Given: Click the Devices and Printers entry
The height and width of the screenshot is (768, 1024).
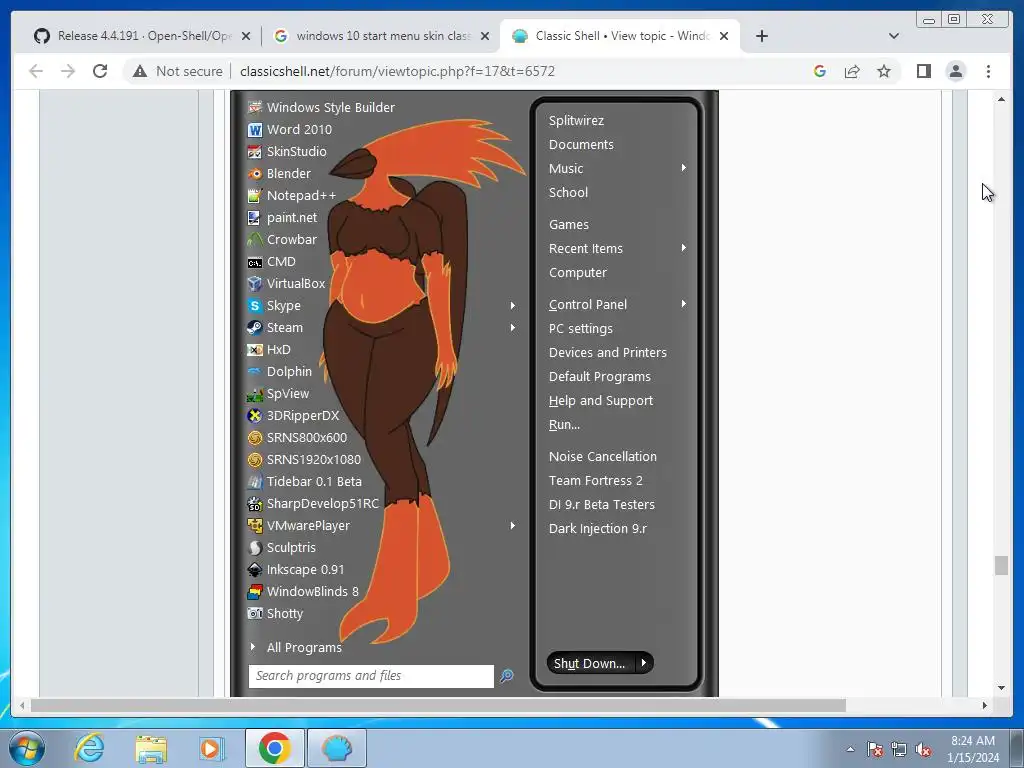Looking at the screenshot, I should pyautogui.click(x=607, y=353).
